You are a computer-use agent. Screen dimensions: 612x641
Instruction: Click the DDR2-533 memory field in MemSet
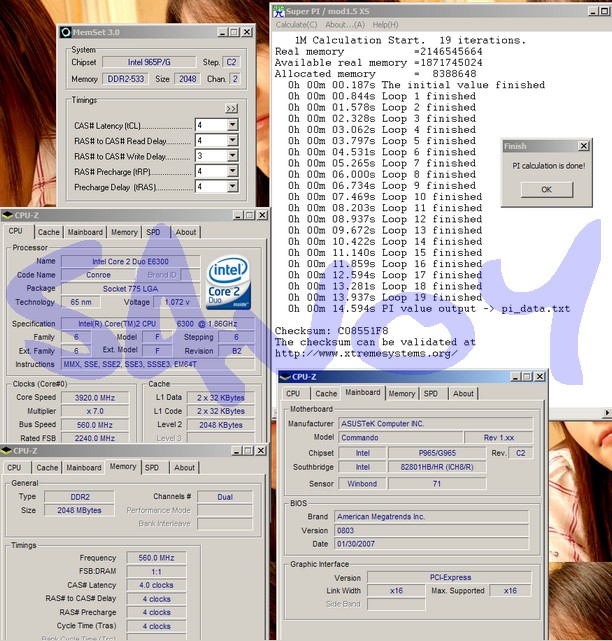coord(126,79)
